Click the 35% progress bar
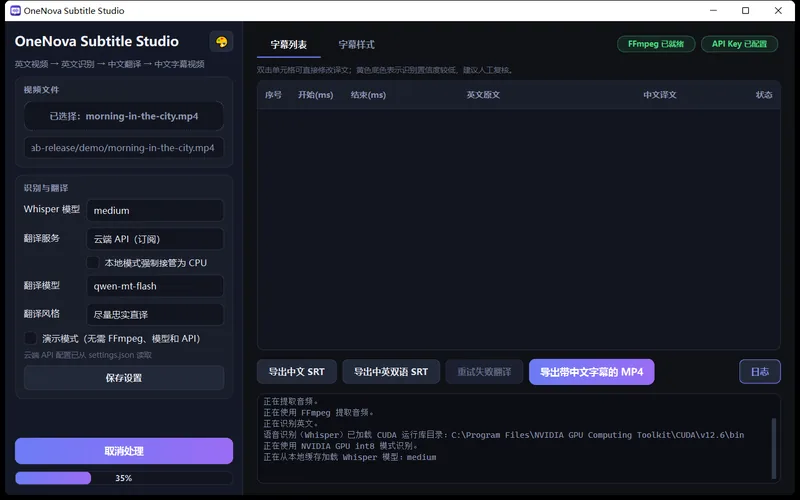Viewport: 800px width, 500px height. 124,478
